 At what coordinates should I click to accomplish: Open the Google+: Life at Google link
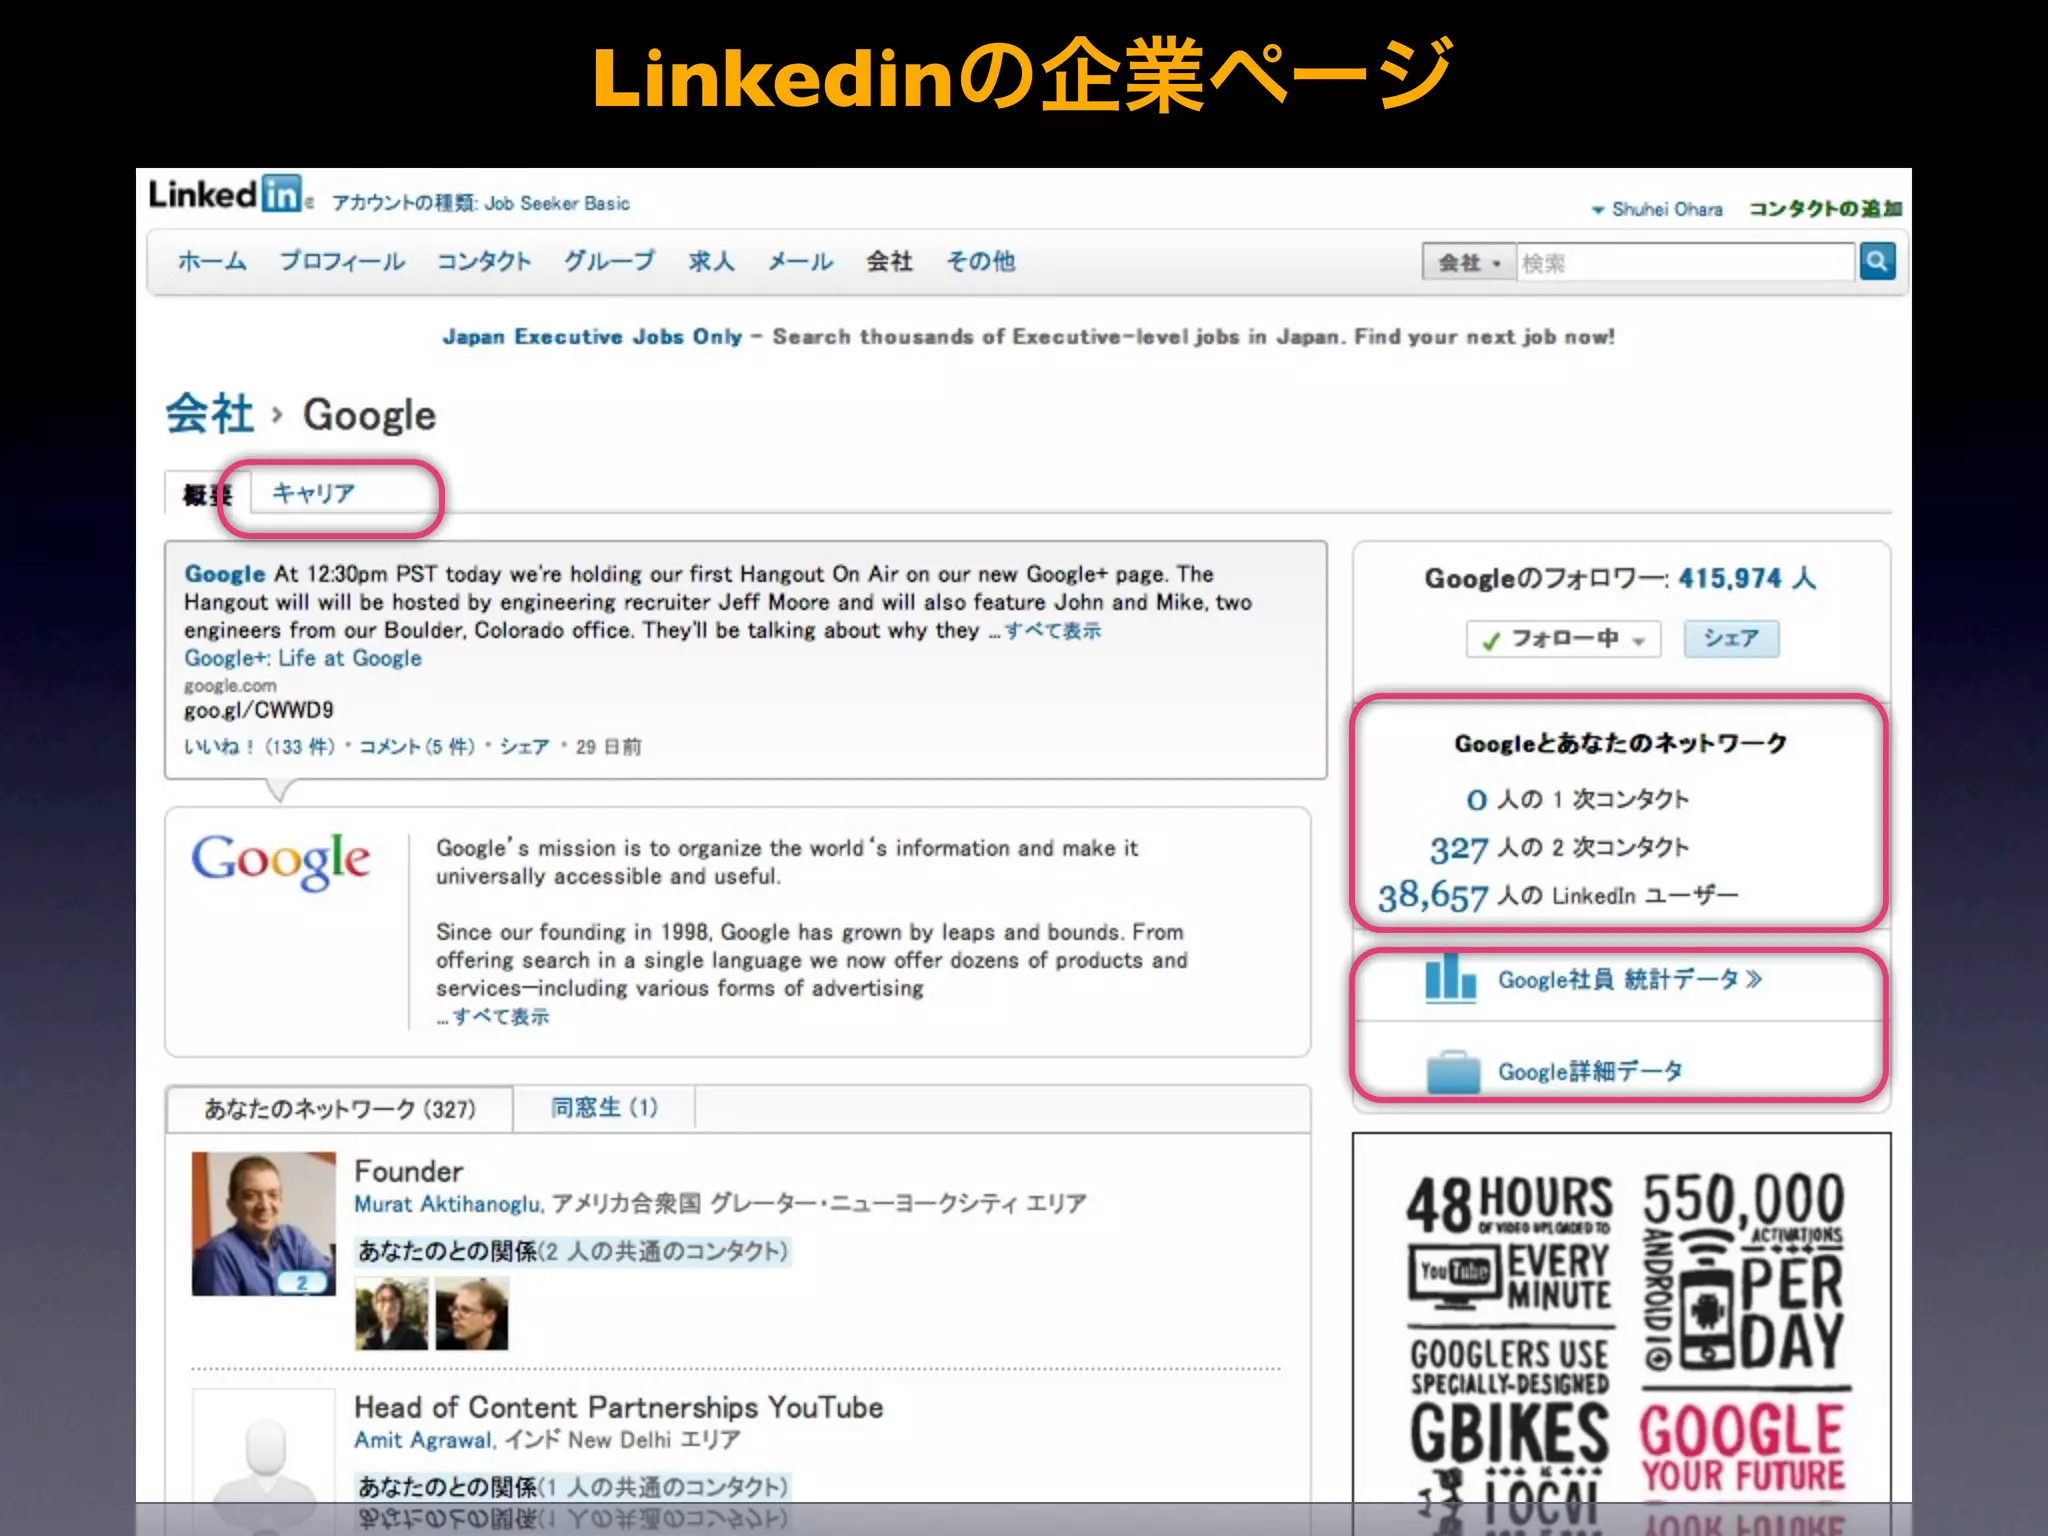click(303, 658)
